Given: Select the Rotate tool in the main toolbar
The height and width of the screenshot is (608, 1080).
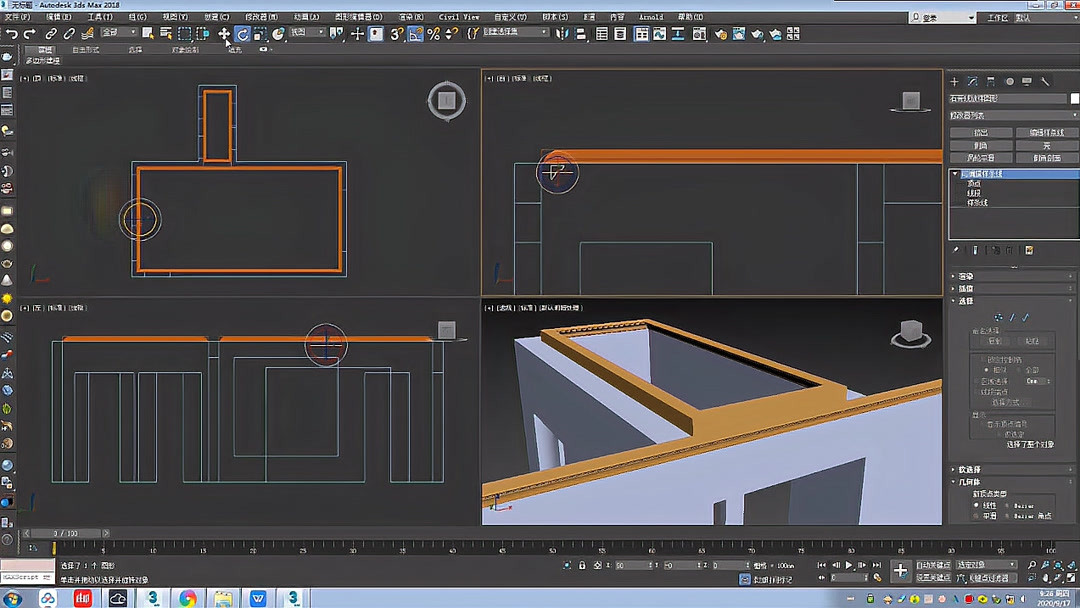Looking at the screenshot, I should tap(243, 33).
